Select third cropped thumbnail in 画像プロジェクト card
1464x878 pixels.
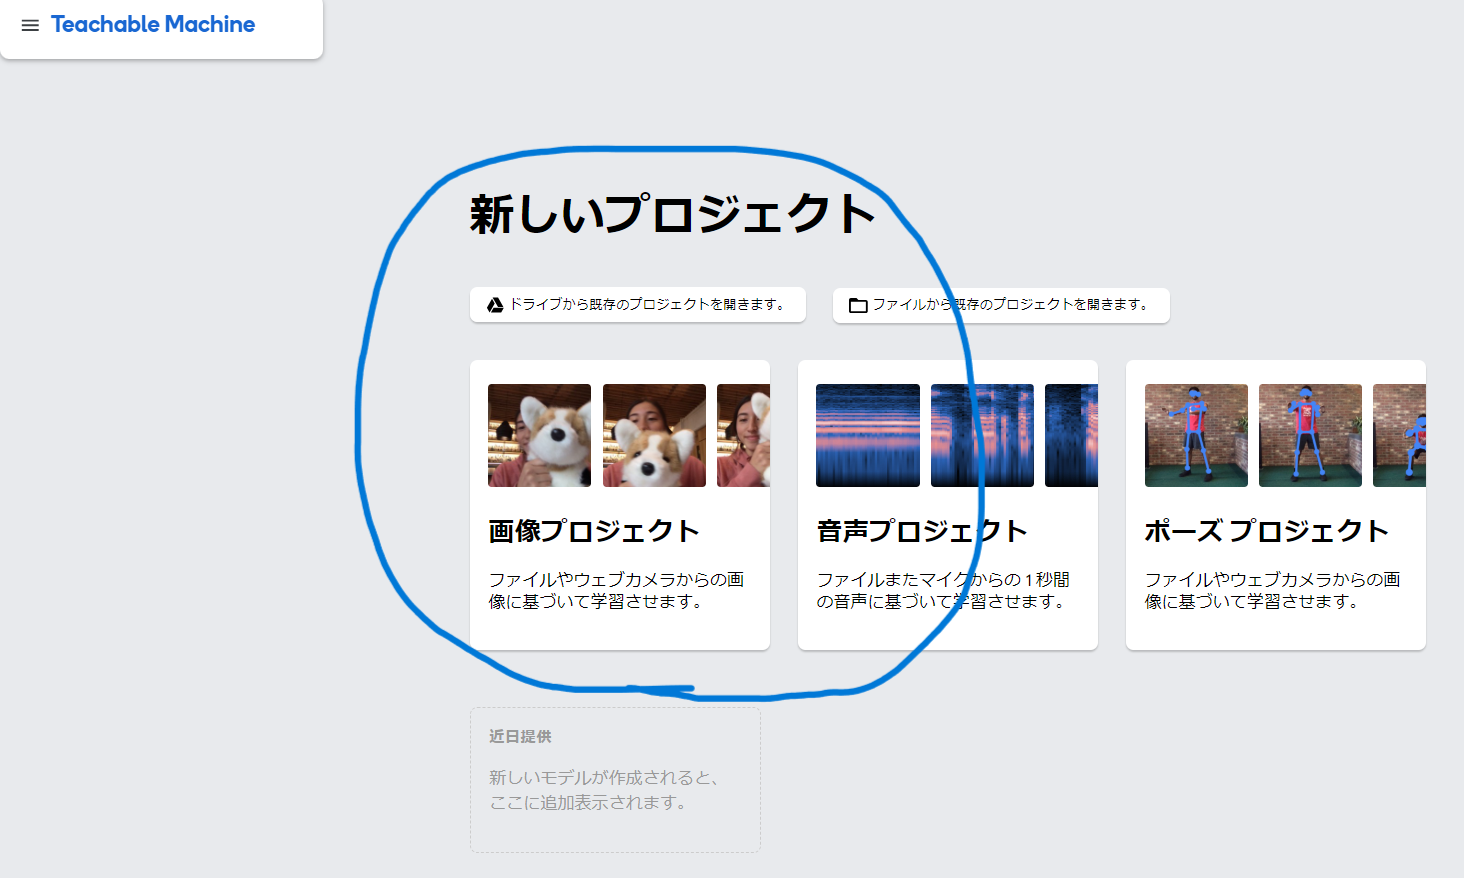click(743, 436)
